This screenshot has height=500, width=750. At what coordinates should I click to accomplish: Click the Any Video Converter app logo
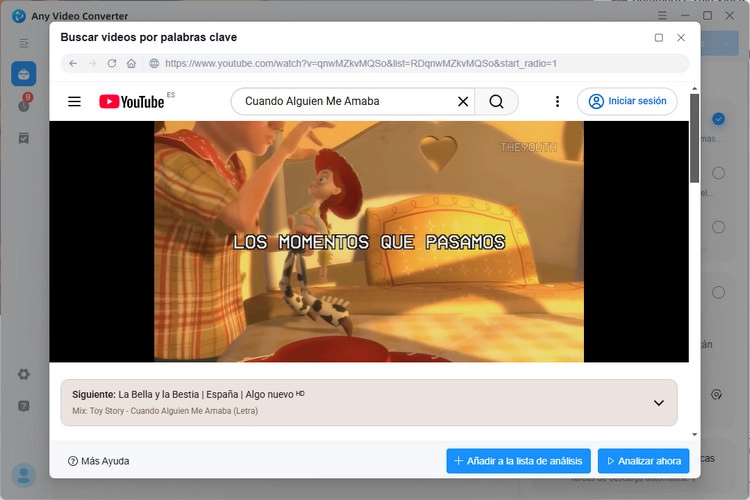coord(19,16)
